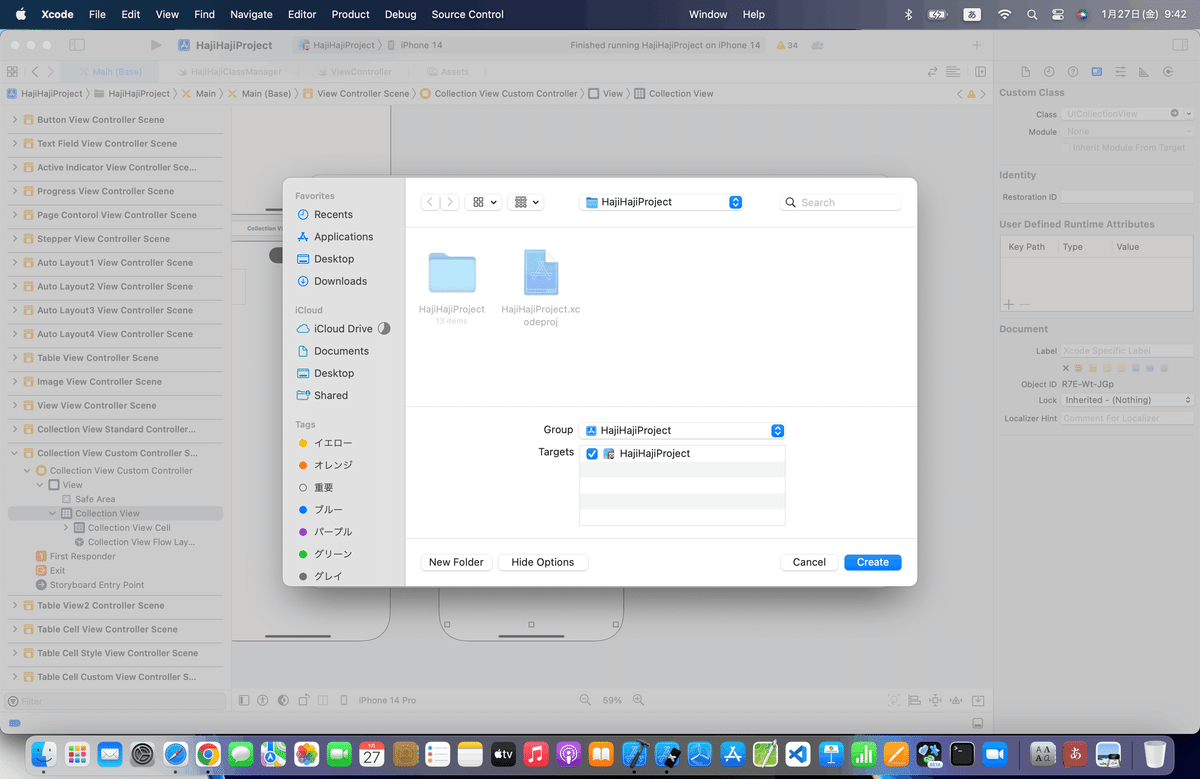Click the New Folder button
This screenshot has width=1200, height=779.
(x=456, y=562)
